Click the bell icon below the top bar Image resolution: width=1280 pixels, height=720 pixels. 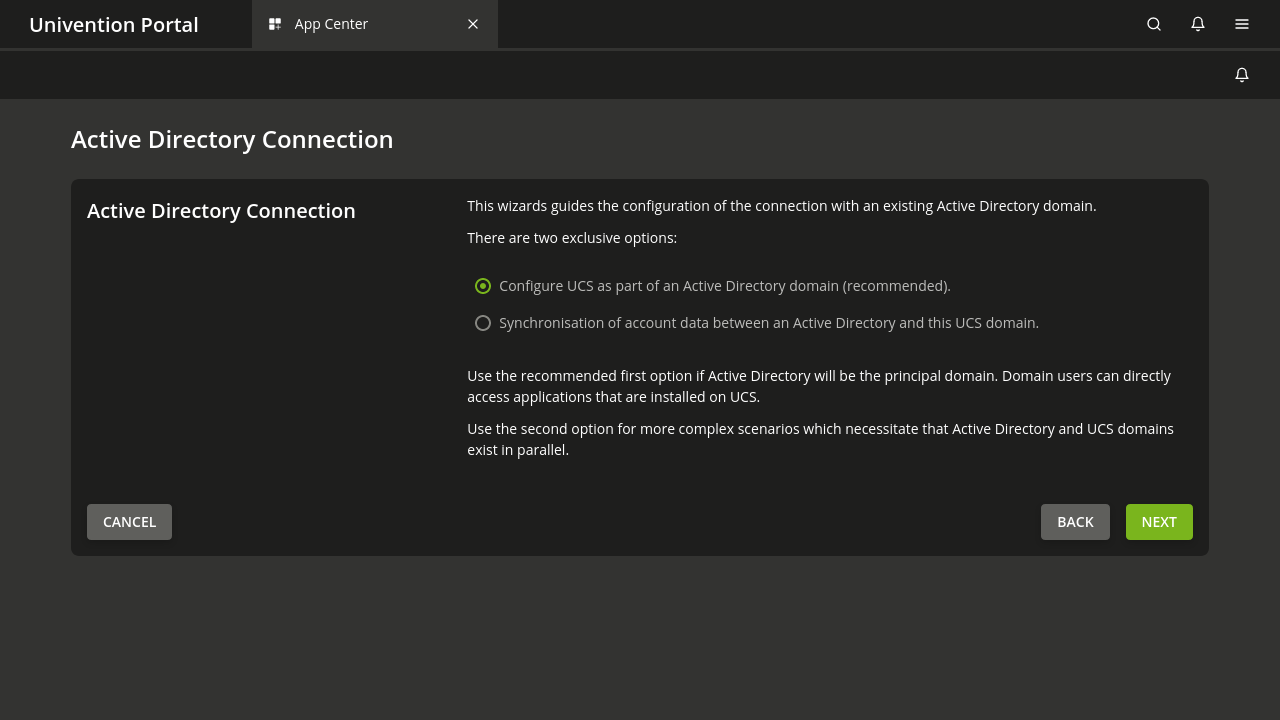pyautogui.click(x=1241, y=74)
